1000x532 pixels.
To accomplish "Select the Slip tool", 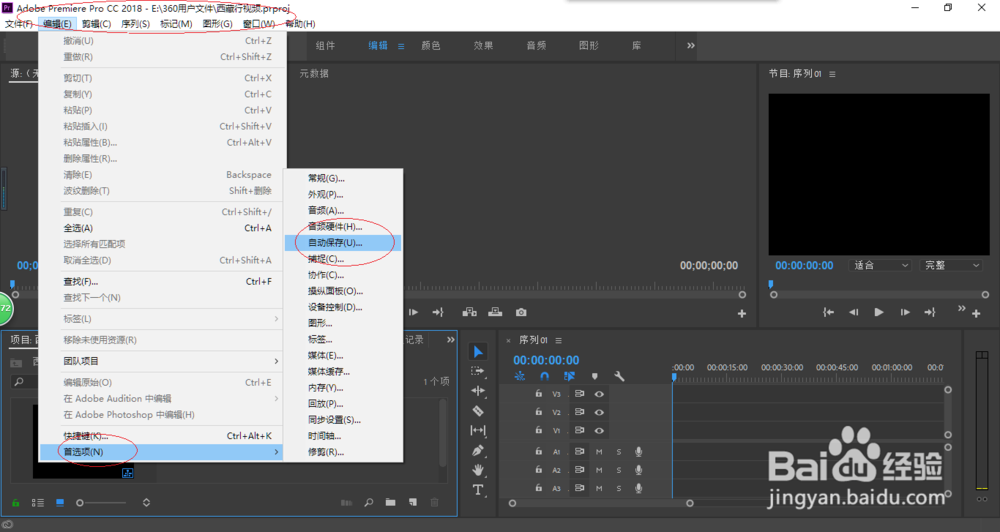I will (x=478, y=431).
